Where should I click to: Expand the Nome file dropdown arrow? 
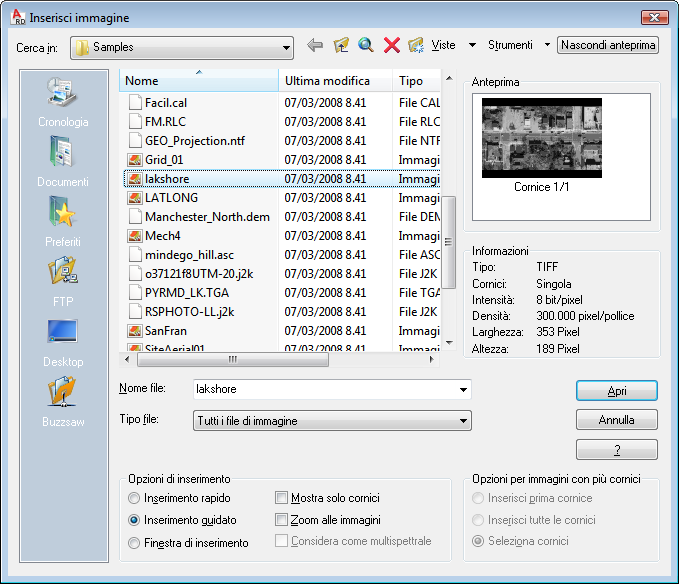pyautogui.click(x=463, y=390)
